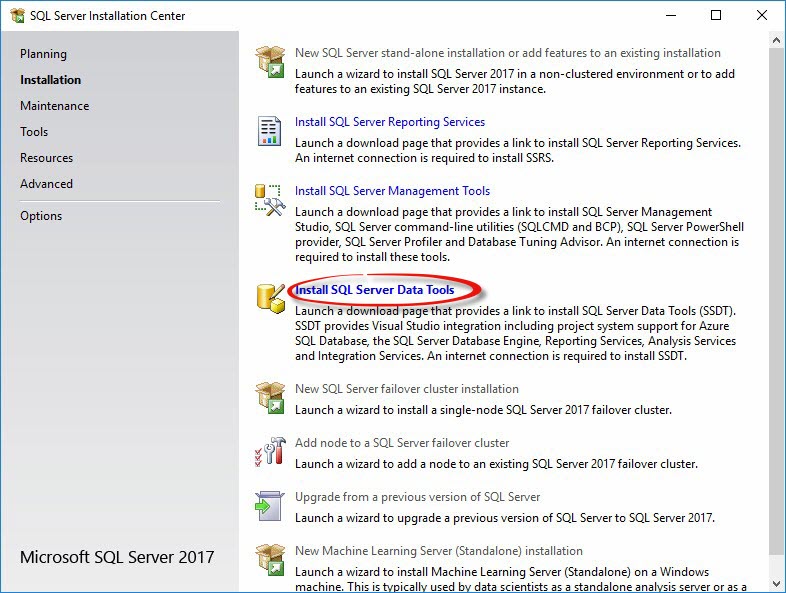Choose Add node to a SQL Server failover cluster
The height and width of the screenshot is (593, 786).
point(402,443)
